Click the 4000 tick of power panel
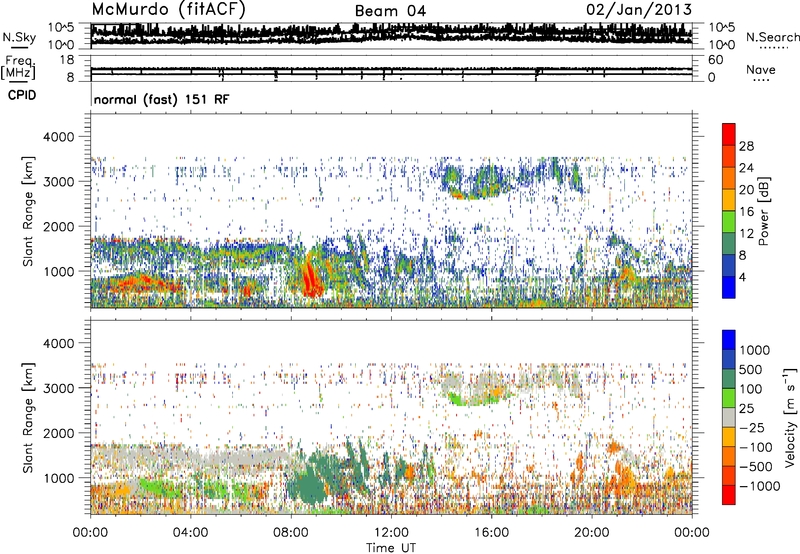 pyautogui.click(x=59, y=137)
